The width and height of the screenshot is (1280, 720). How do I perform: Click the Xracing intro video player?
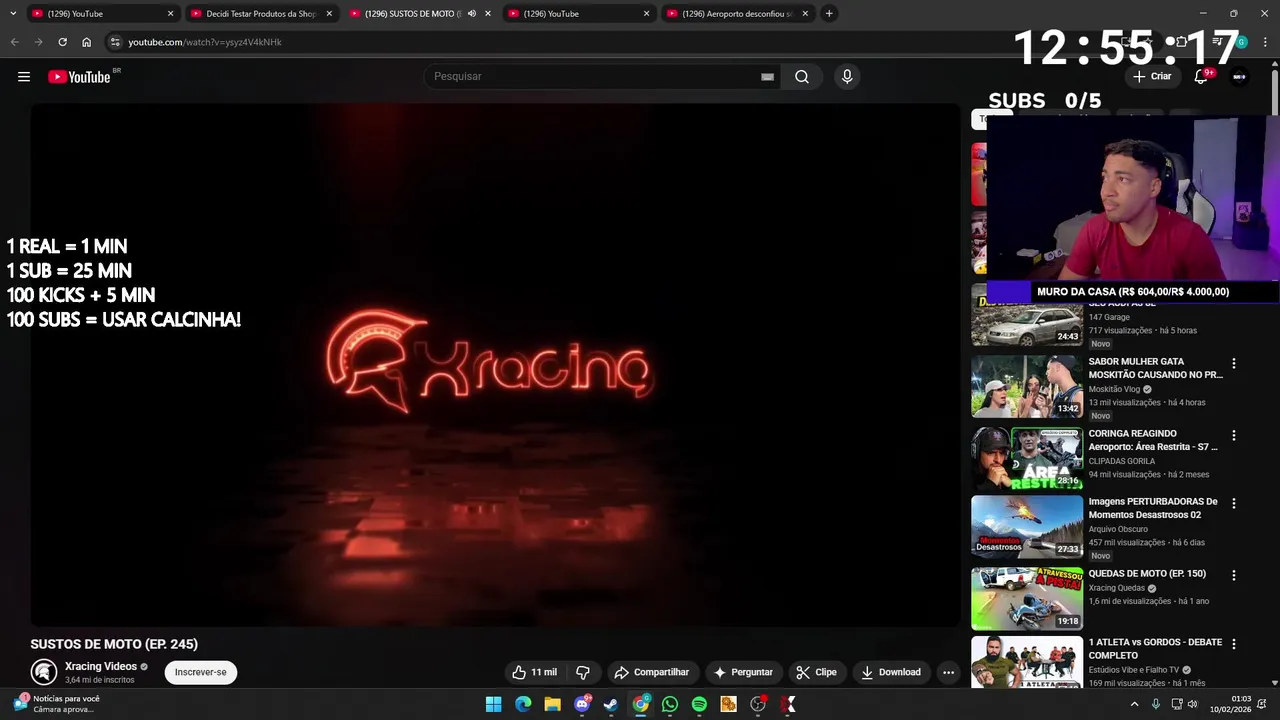coord(495,365)
